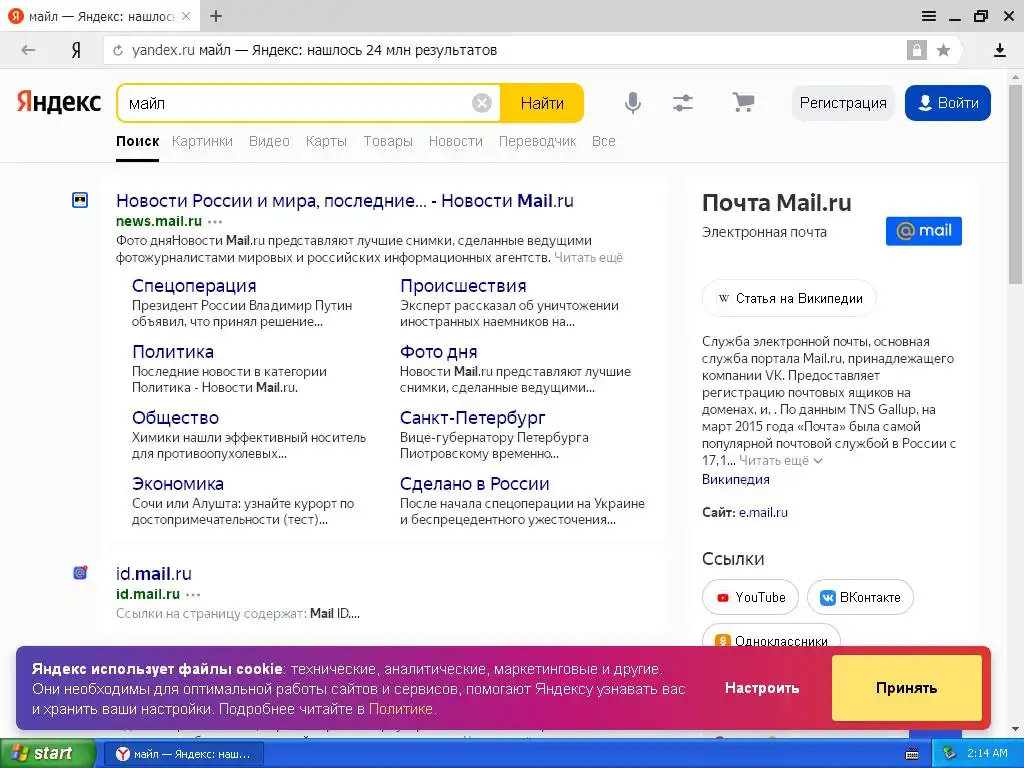Switch to the Видео tab

coord(269,141)
